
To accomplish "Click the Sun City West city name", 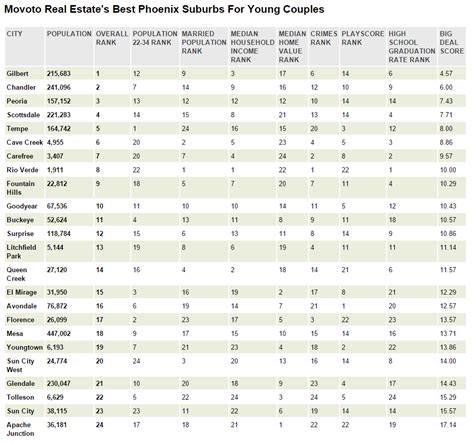I will 20,365.
